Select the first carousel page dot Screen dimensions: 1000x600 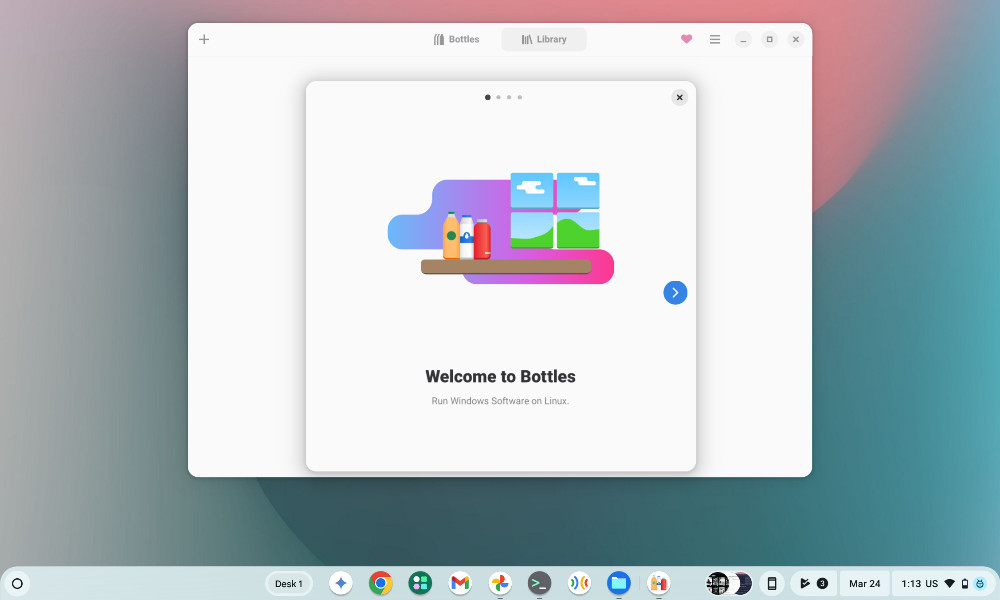488,98
